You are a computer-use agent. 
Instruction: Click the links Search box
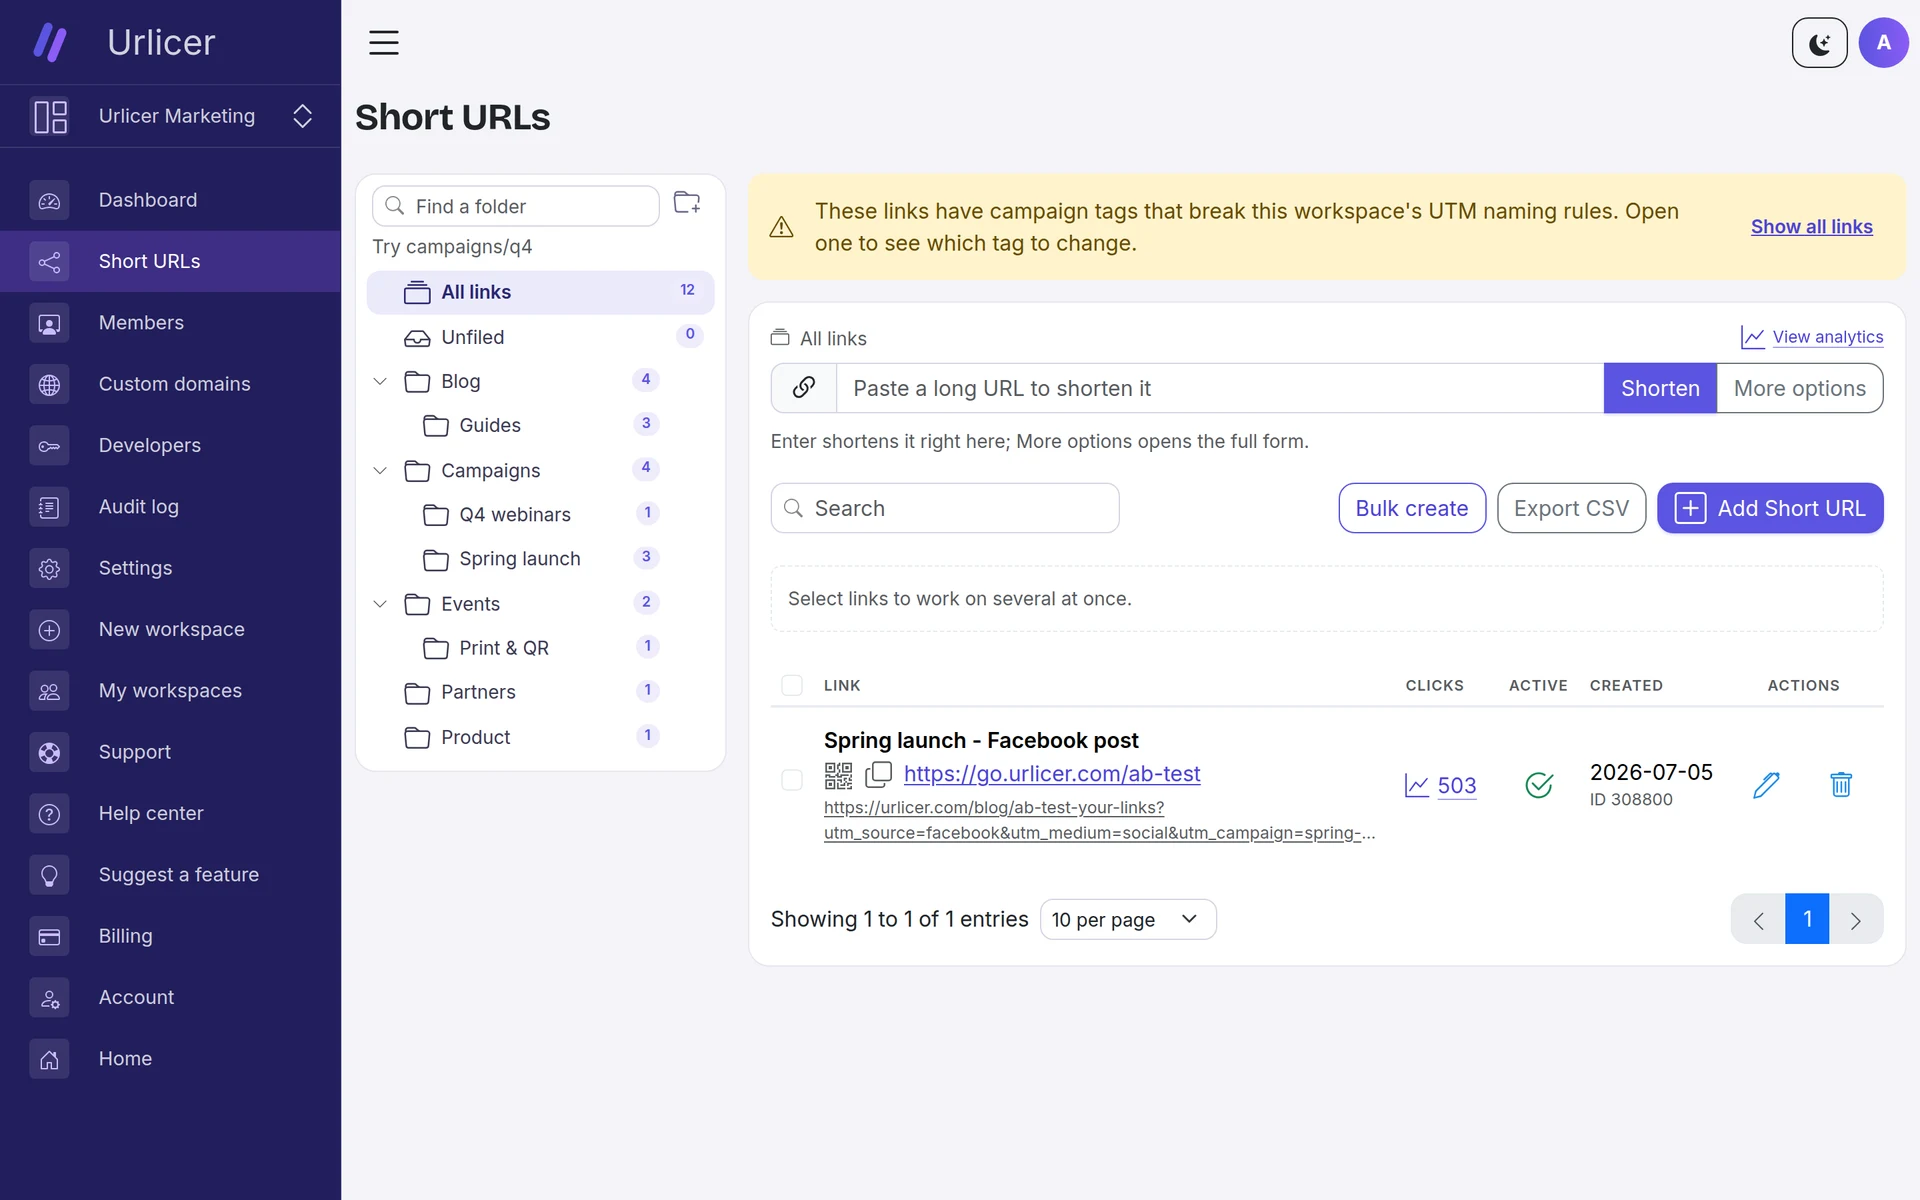click(x=945, y=508)
